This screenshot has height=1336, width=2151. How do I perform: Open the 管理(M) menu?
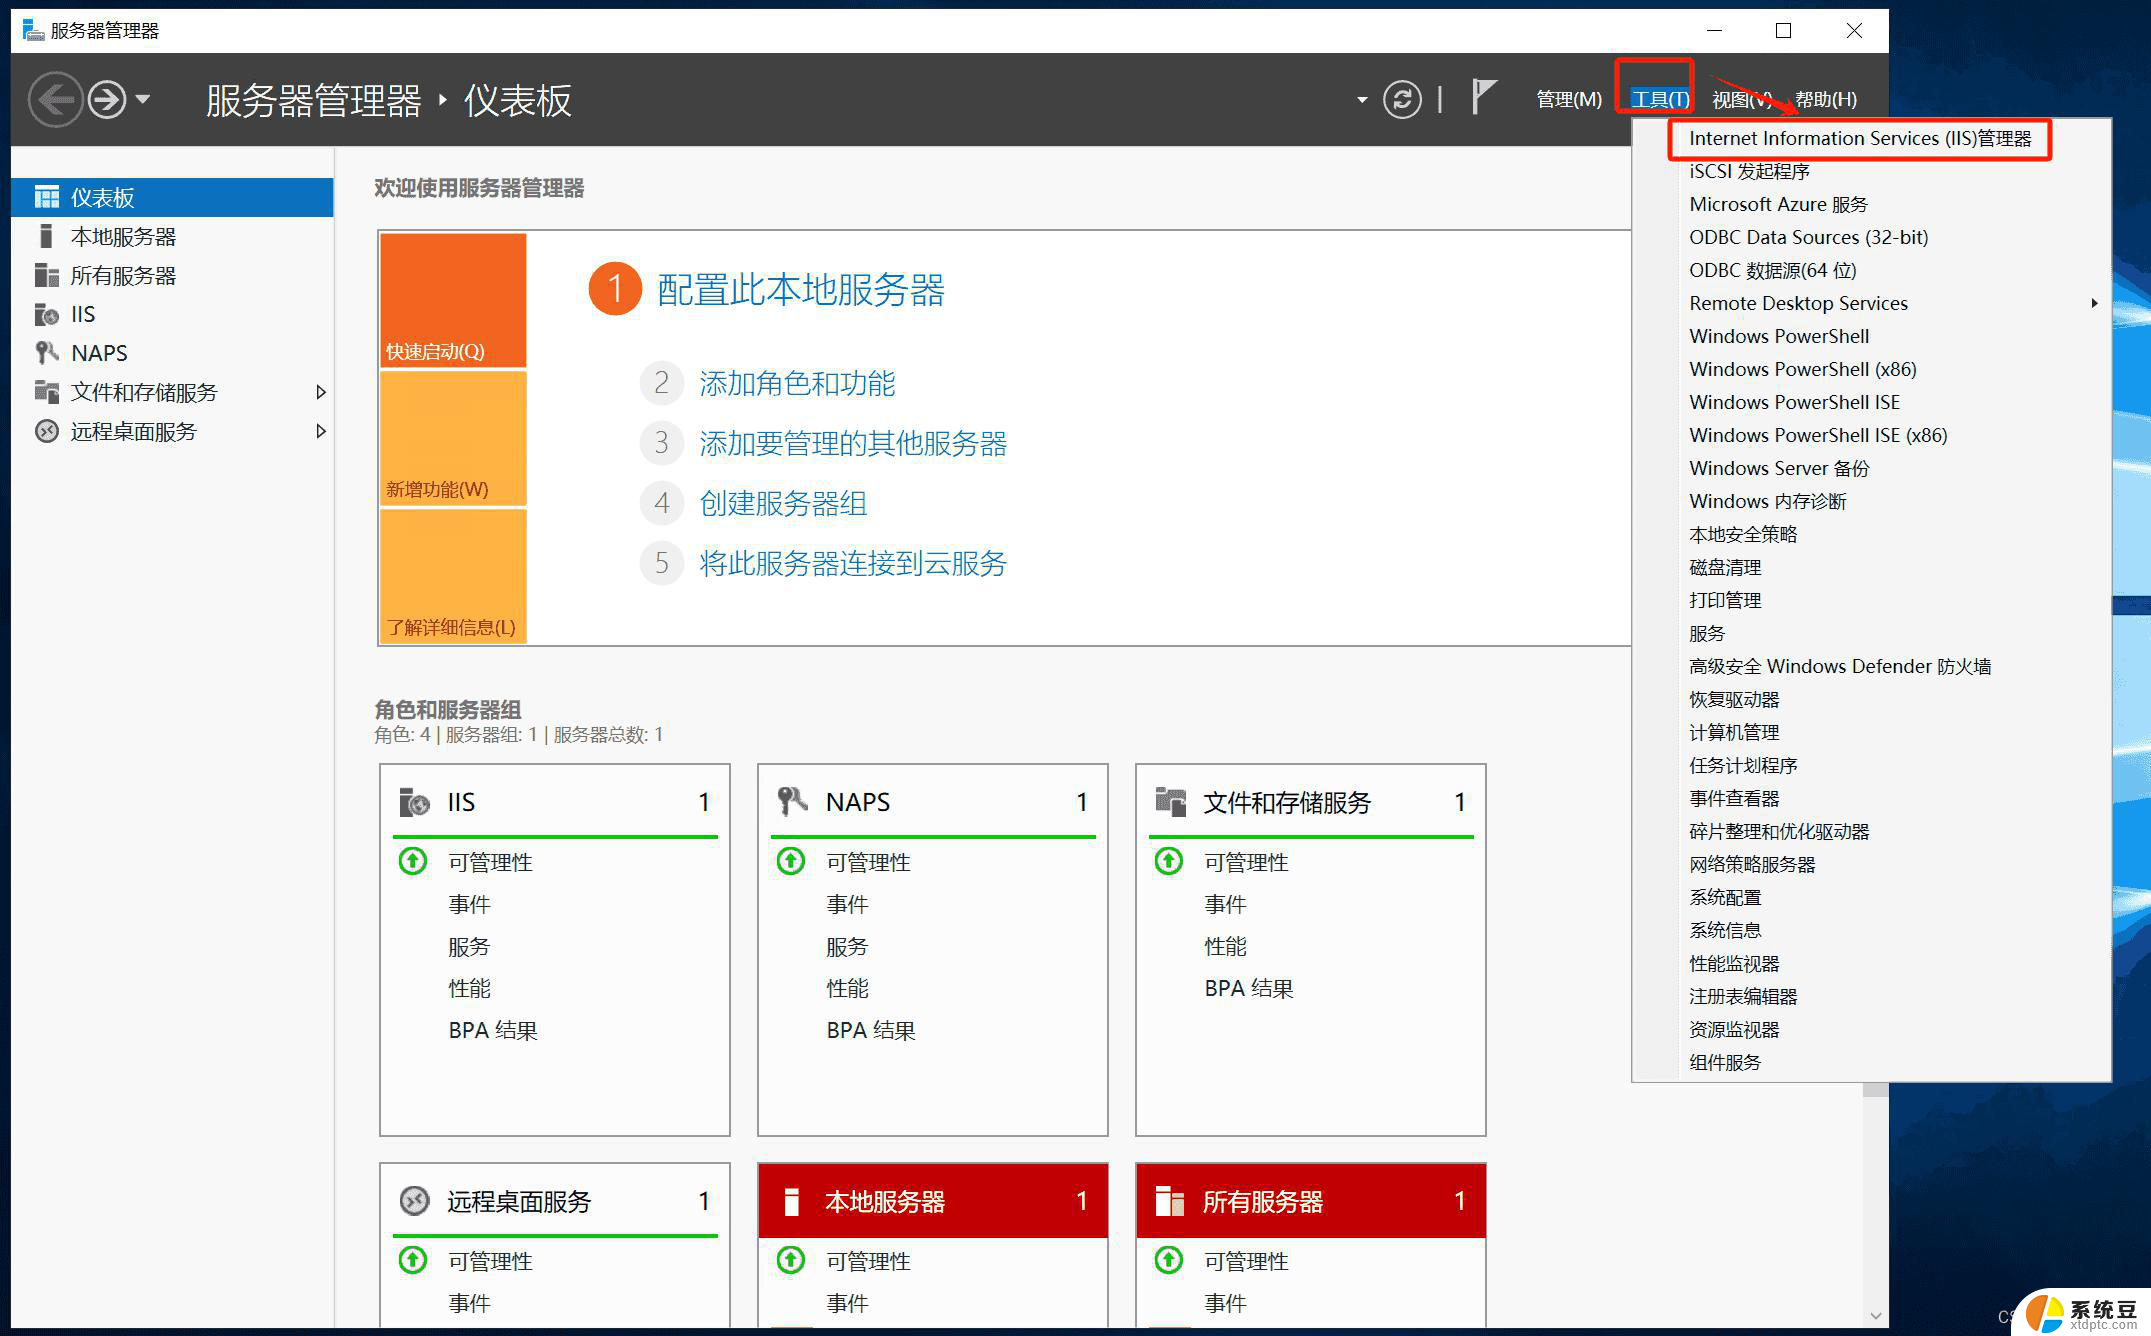(1569, 99)
